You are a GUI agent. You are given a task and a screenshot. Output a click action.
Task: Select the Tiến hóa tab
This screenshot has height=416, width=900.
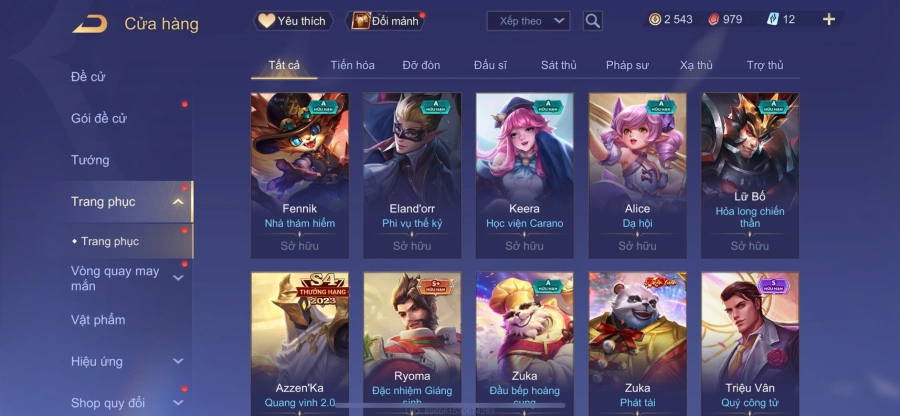[x=352, y=65]
